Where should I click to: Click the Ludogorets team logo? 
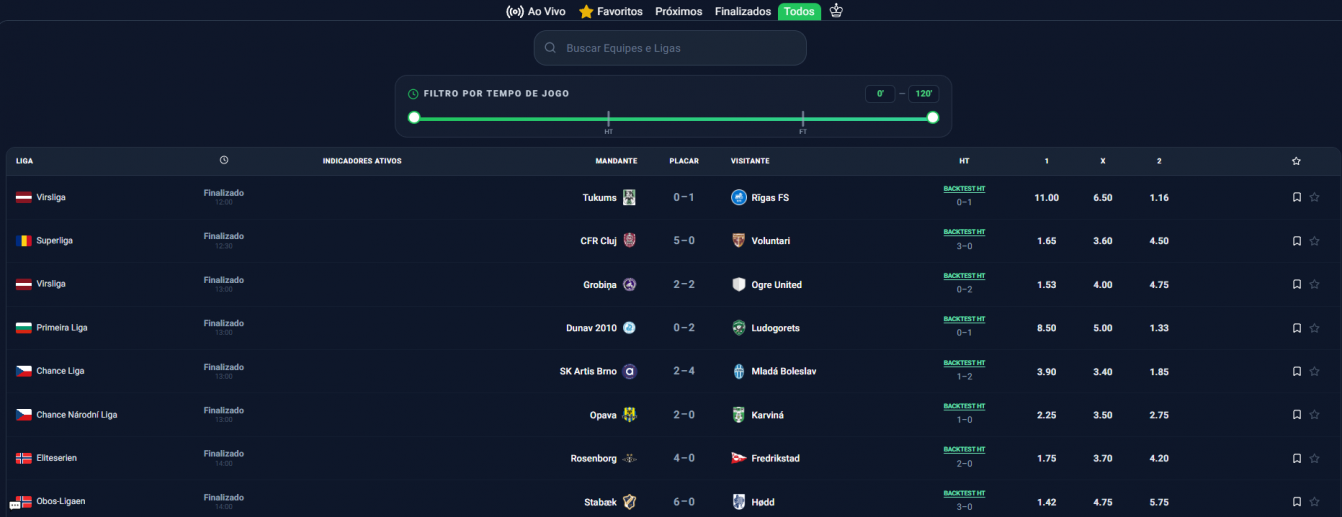point(739,328)
